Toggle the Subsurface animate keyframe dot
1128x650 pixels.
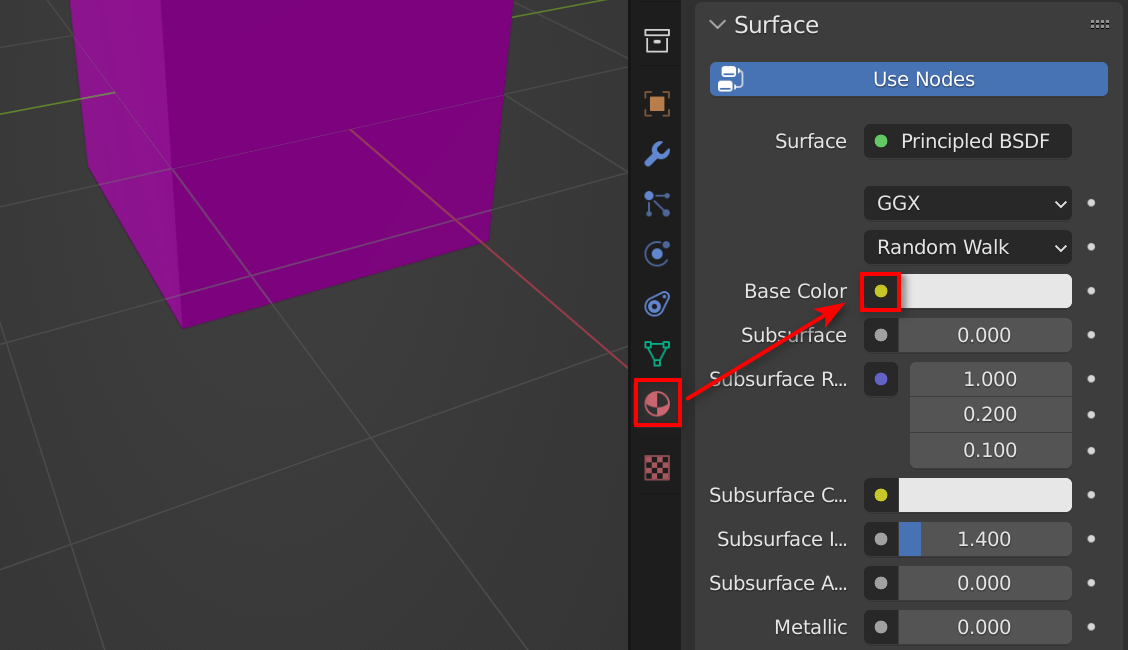tap(1091, 335)
